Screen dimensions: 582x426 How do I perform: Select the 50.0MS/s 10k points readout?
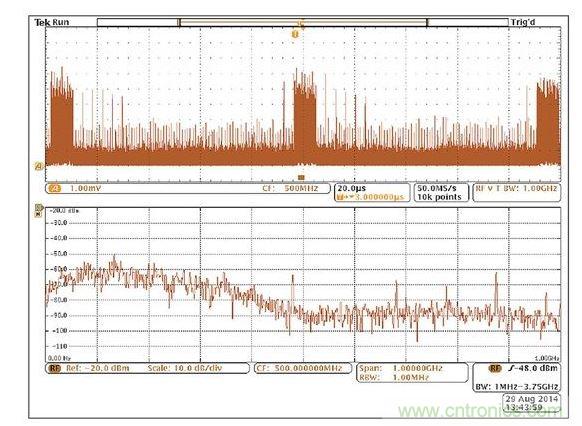(x=439, y=193)
